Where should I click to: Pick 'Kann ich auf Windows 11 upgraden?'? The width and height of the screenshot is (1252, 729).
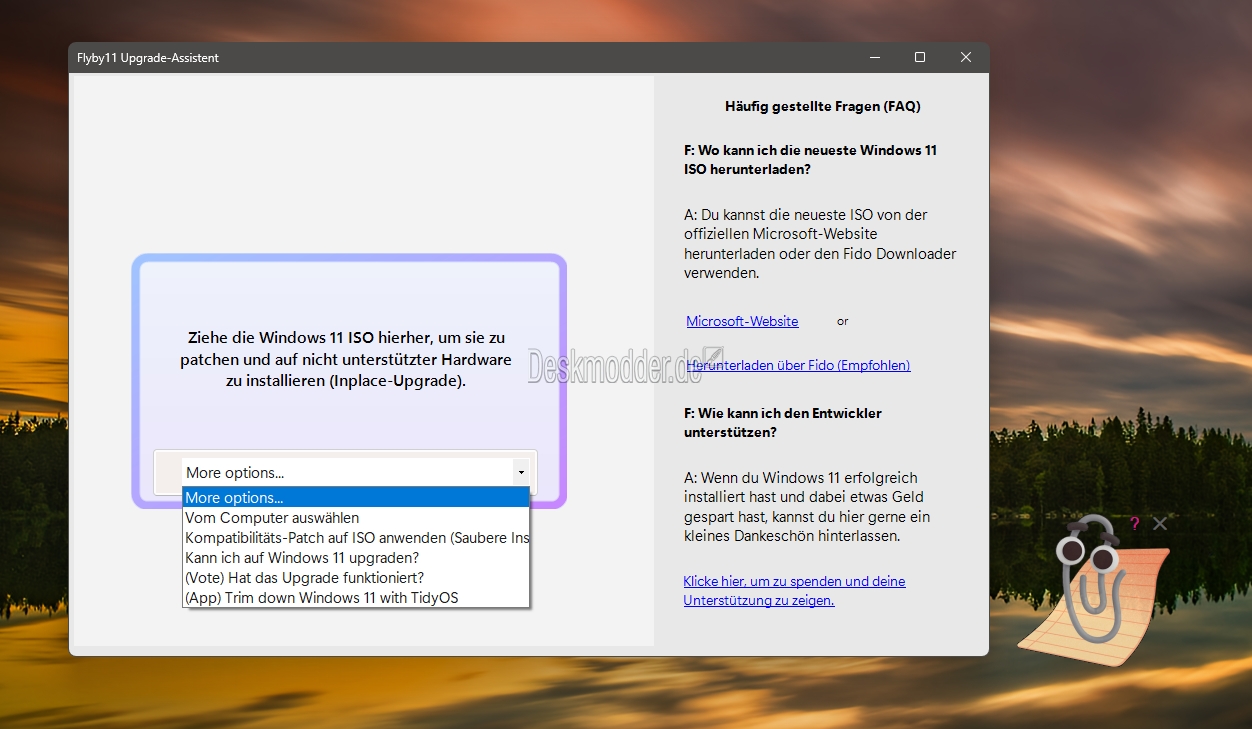[x=355, y=558]
